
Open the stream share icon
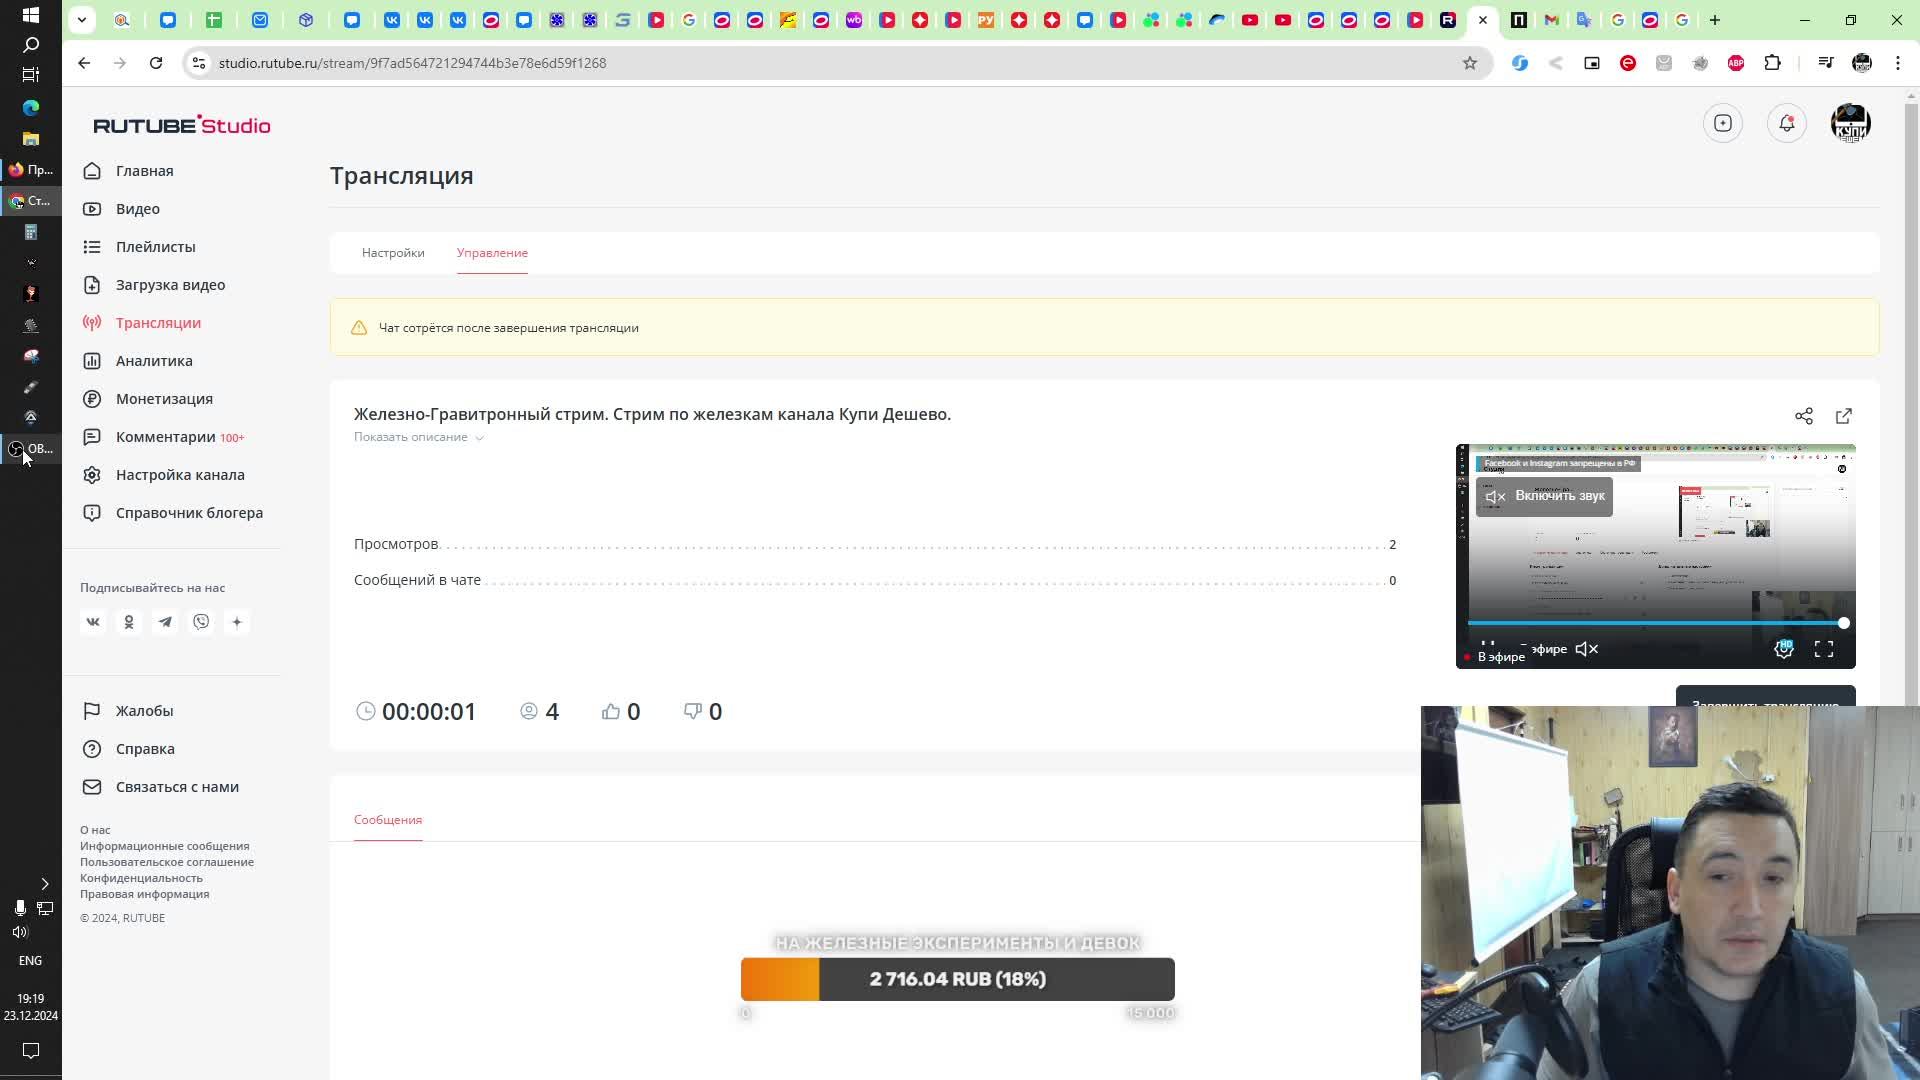(x=1803, y=416)
